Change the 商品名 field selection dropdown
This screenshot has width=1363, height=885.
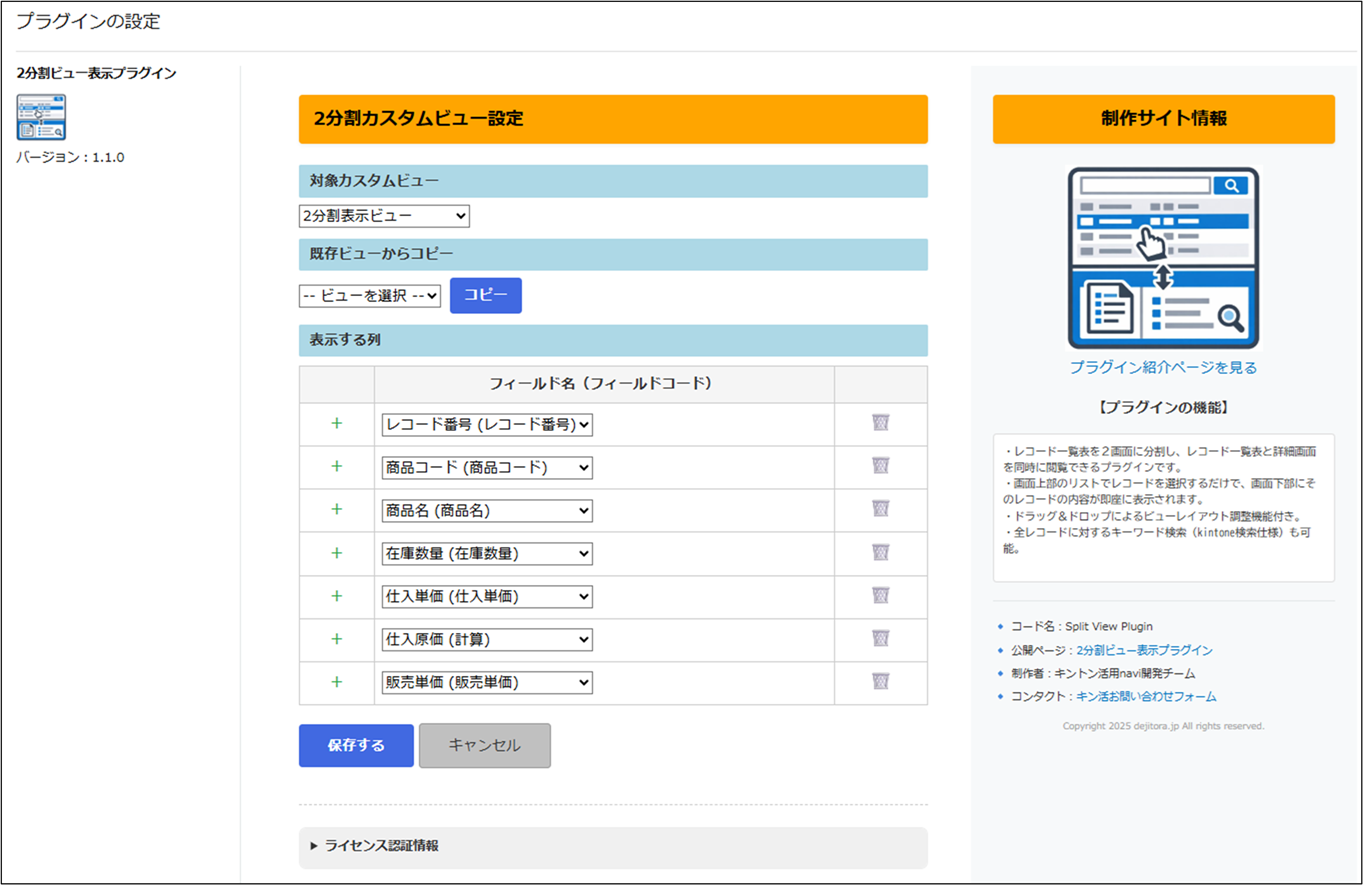(x=487, y=511)
